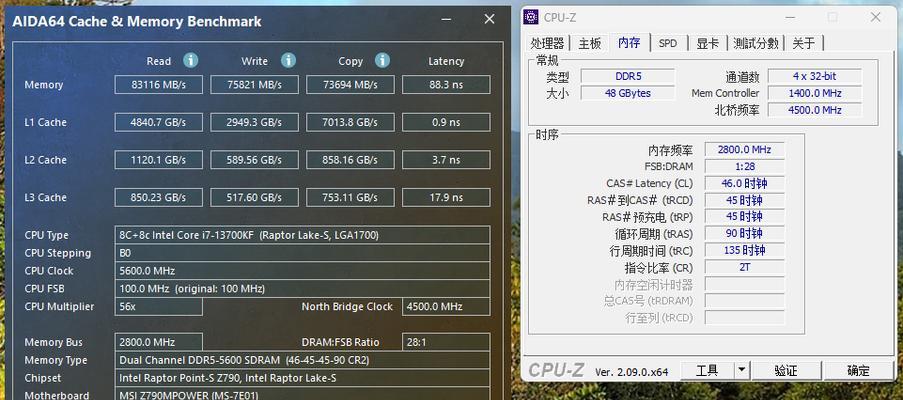The image size is (903, 400).
Task: Open the 主板 tab in CPU-Z
Action: (590, 43)
